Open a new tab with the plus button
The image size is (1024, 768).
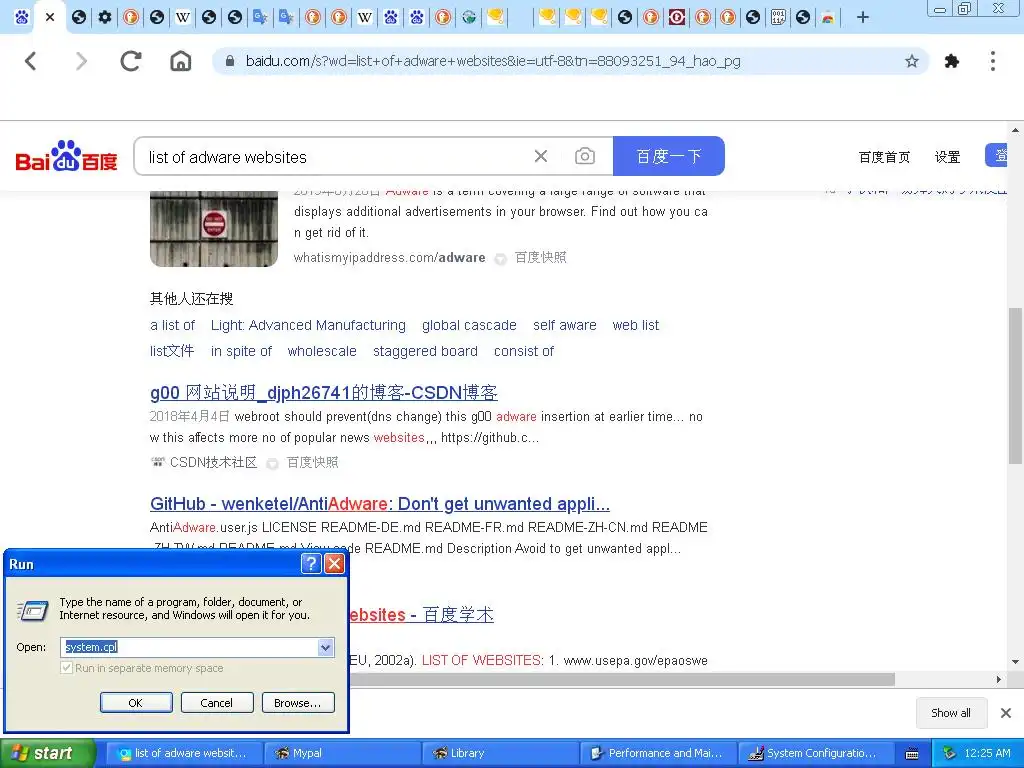tap(863, 18)
